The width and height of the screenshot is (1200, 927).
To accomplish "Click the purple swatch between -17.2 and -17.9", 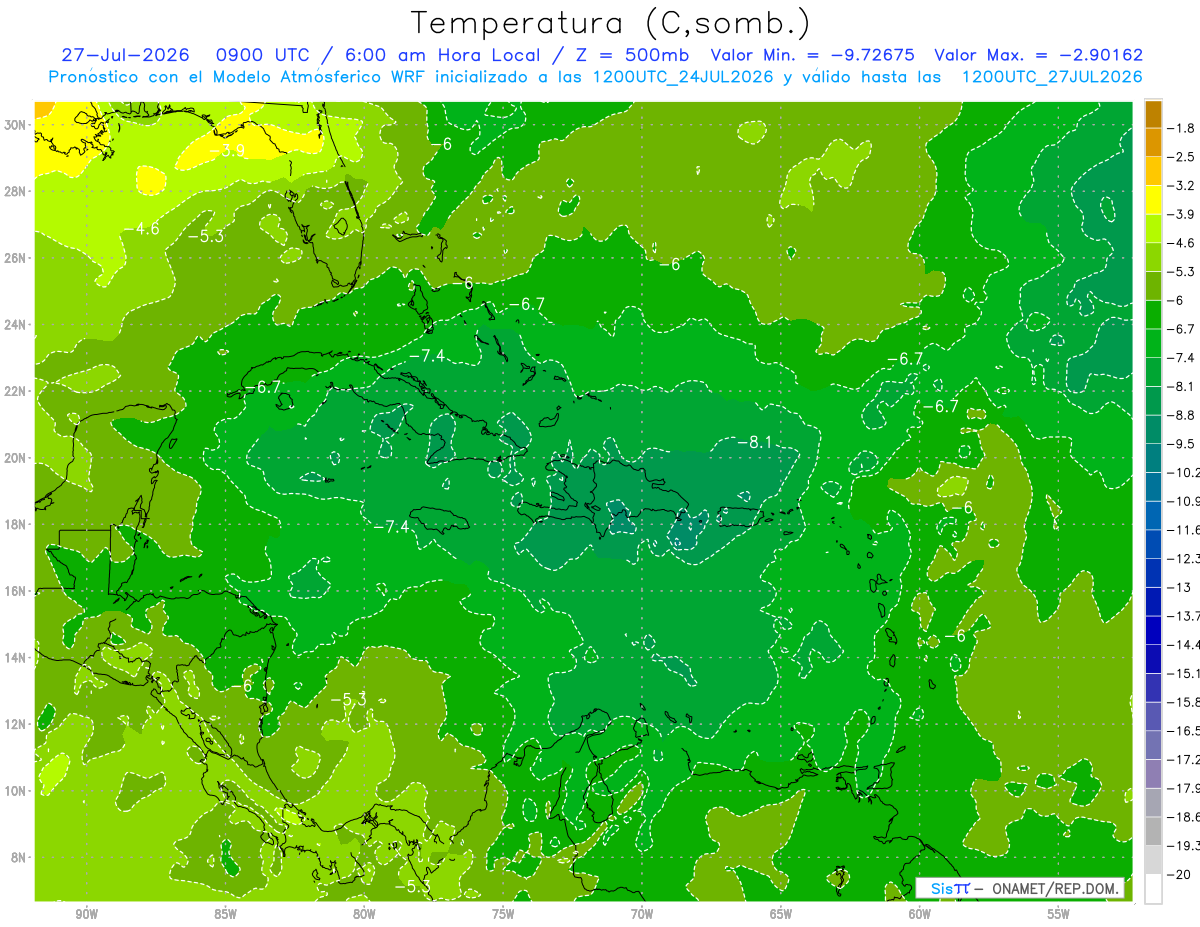I will (1153, 774).
